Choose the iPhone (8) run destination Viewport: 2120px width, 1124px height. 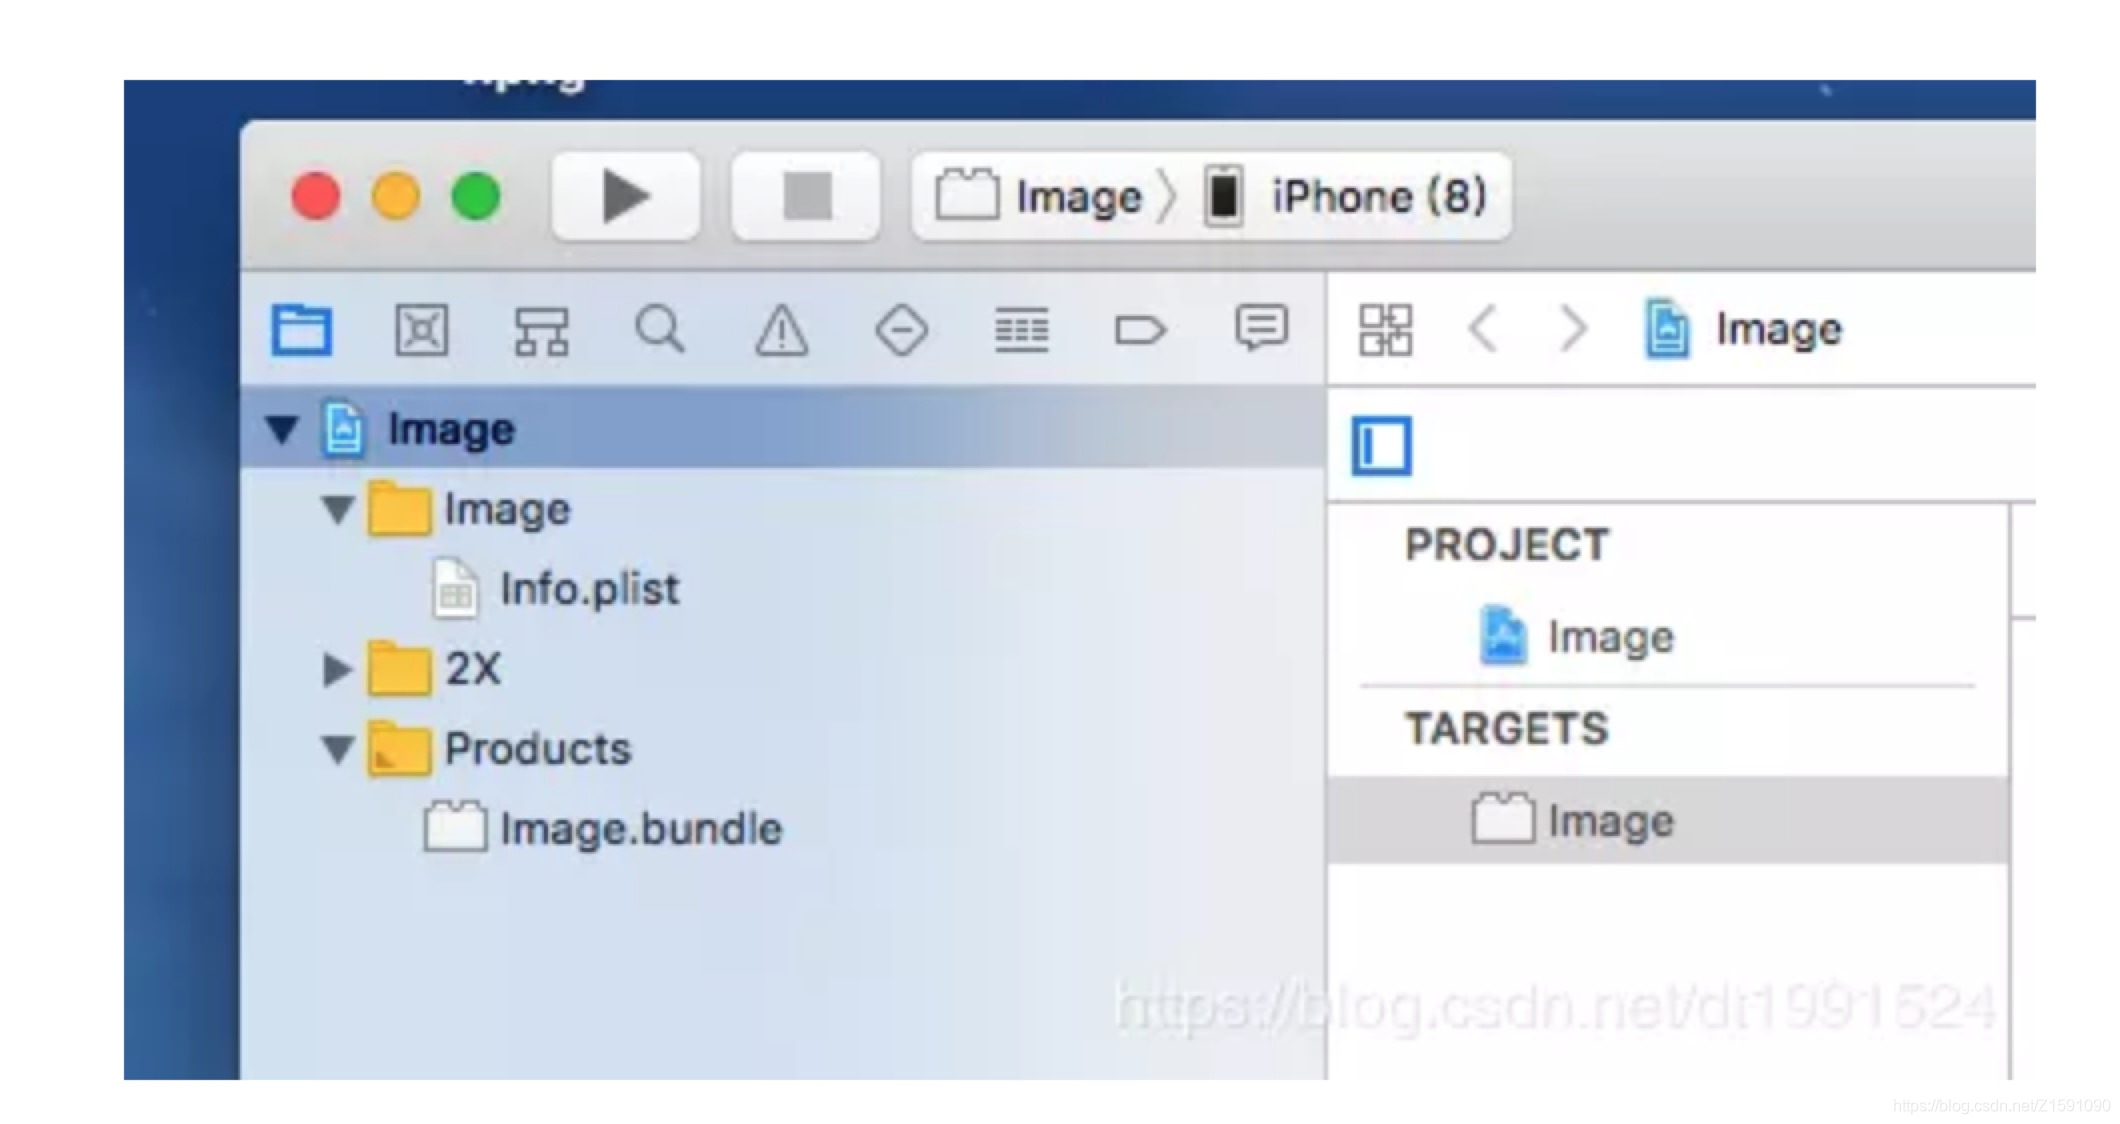click(x=1347, y=196)
